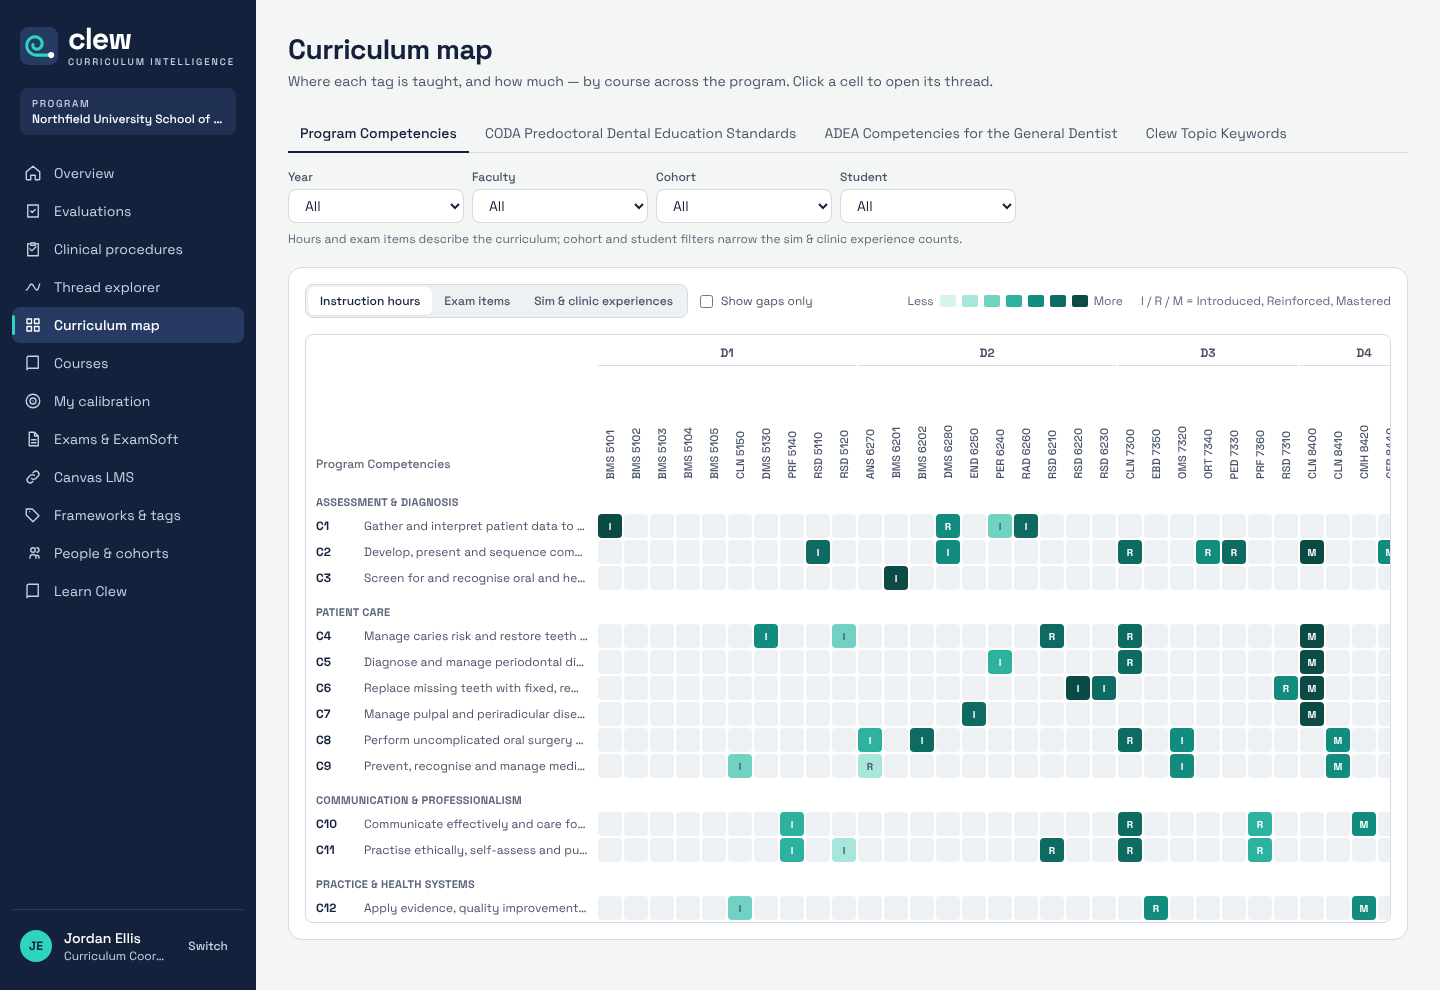Image resolution: width=1440 pixels, height=990 pixels.
Task: Click the 'Perform uncomplicated oral surgery' row label
Action: pos(474,740)
